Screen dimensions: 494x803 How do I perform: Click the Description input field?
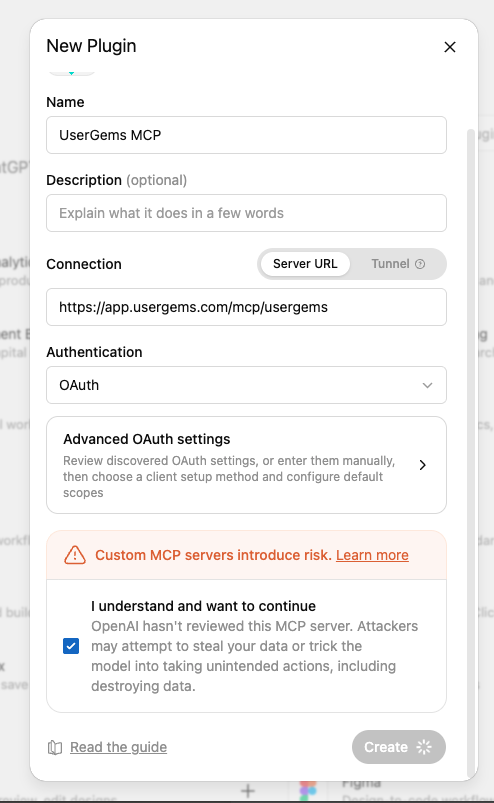pos(246,213)
